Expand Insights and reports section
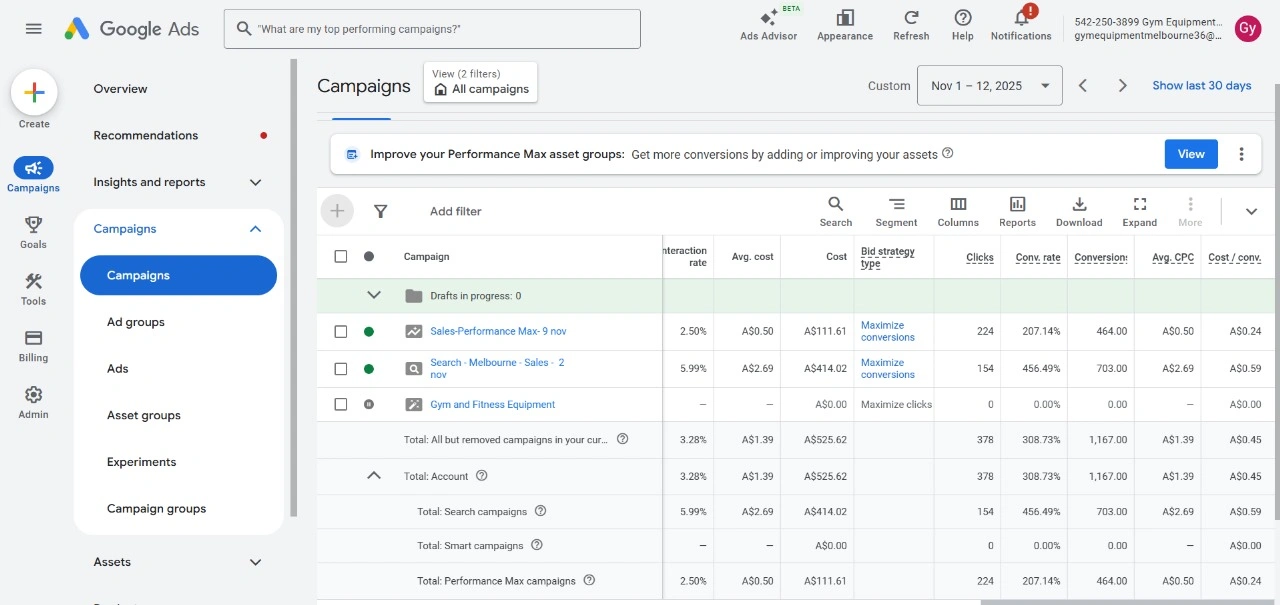Image resolution: width=1280 pixels, height=605 pixels. pos(255,182)
